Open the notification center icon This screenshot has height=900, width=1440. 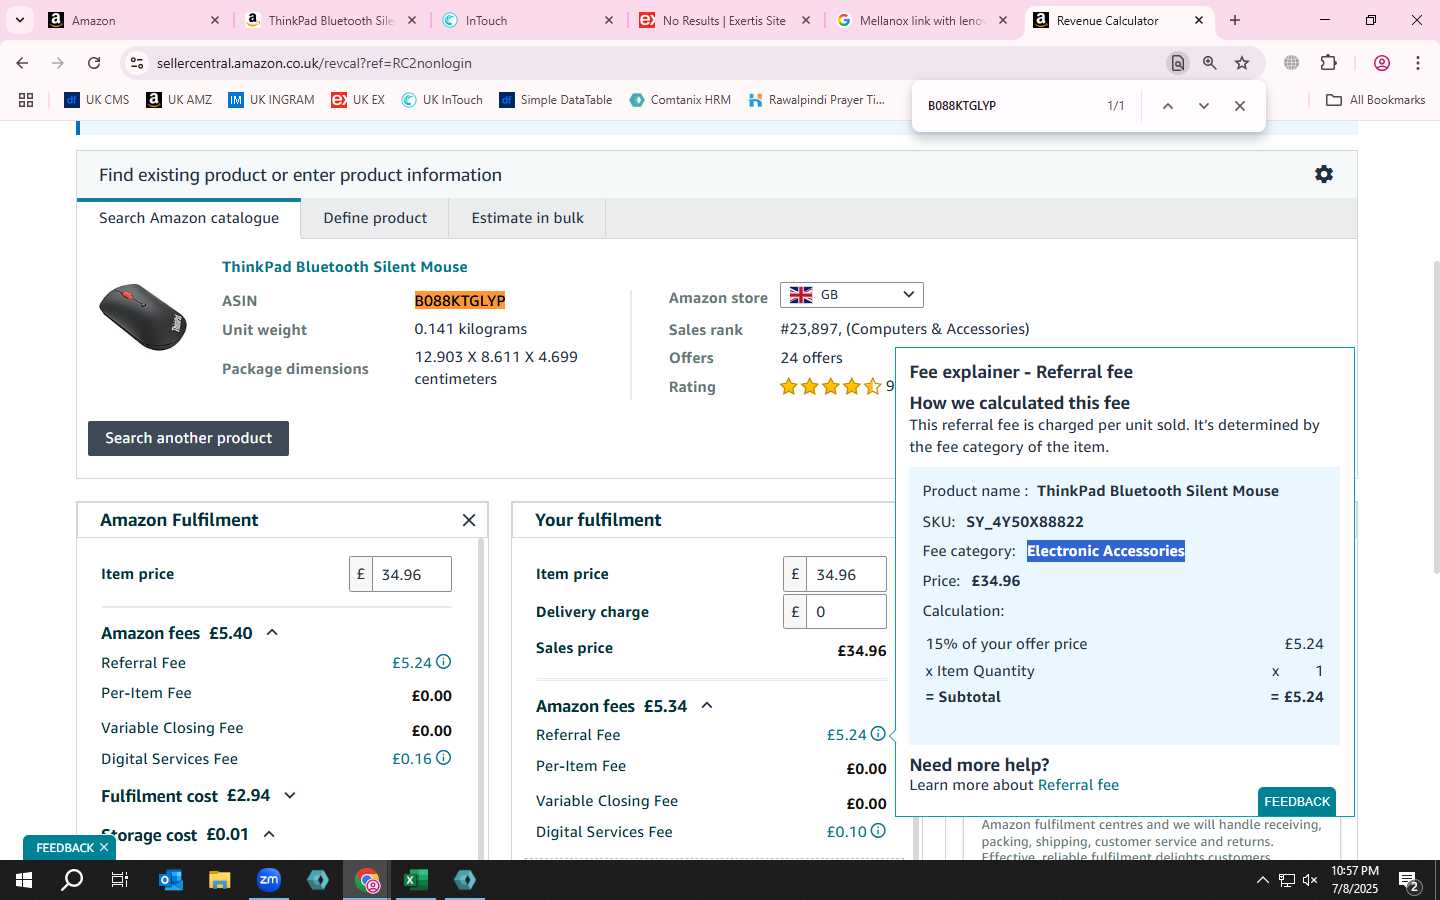(1409, 881)
